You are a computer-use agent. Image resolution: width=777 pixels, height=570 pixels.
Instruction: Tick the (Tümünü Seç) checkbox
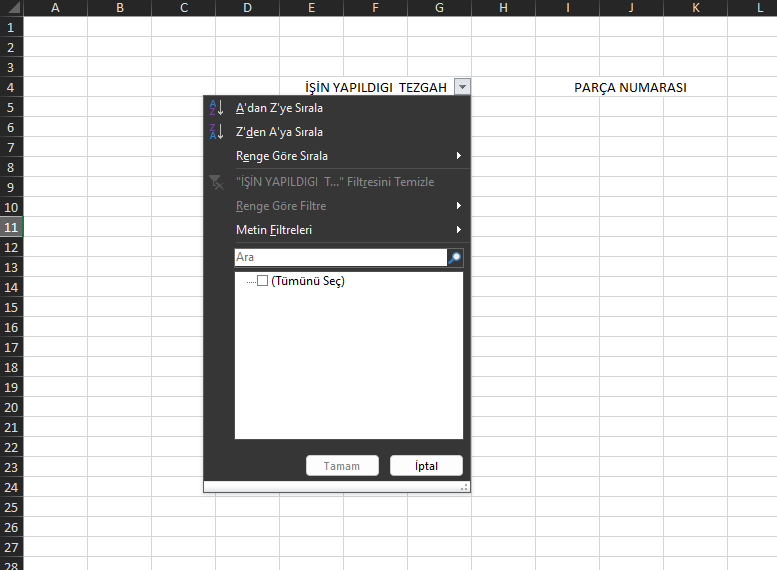click(263, 281)
